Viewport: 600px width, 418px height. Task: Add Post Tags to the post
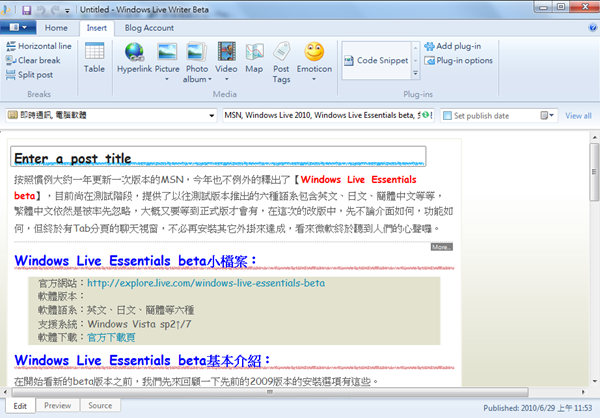[x=282, y=60]
